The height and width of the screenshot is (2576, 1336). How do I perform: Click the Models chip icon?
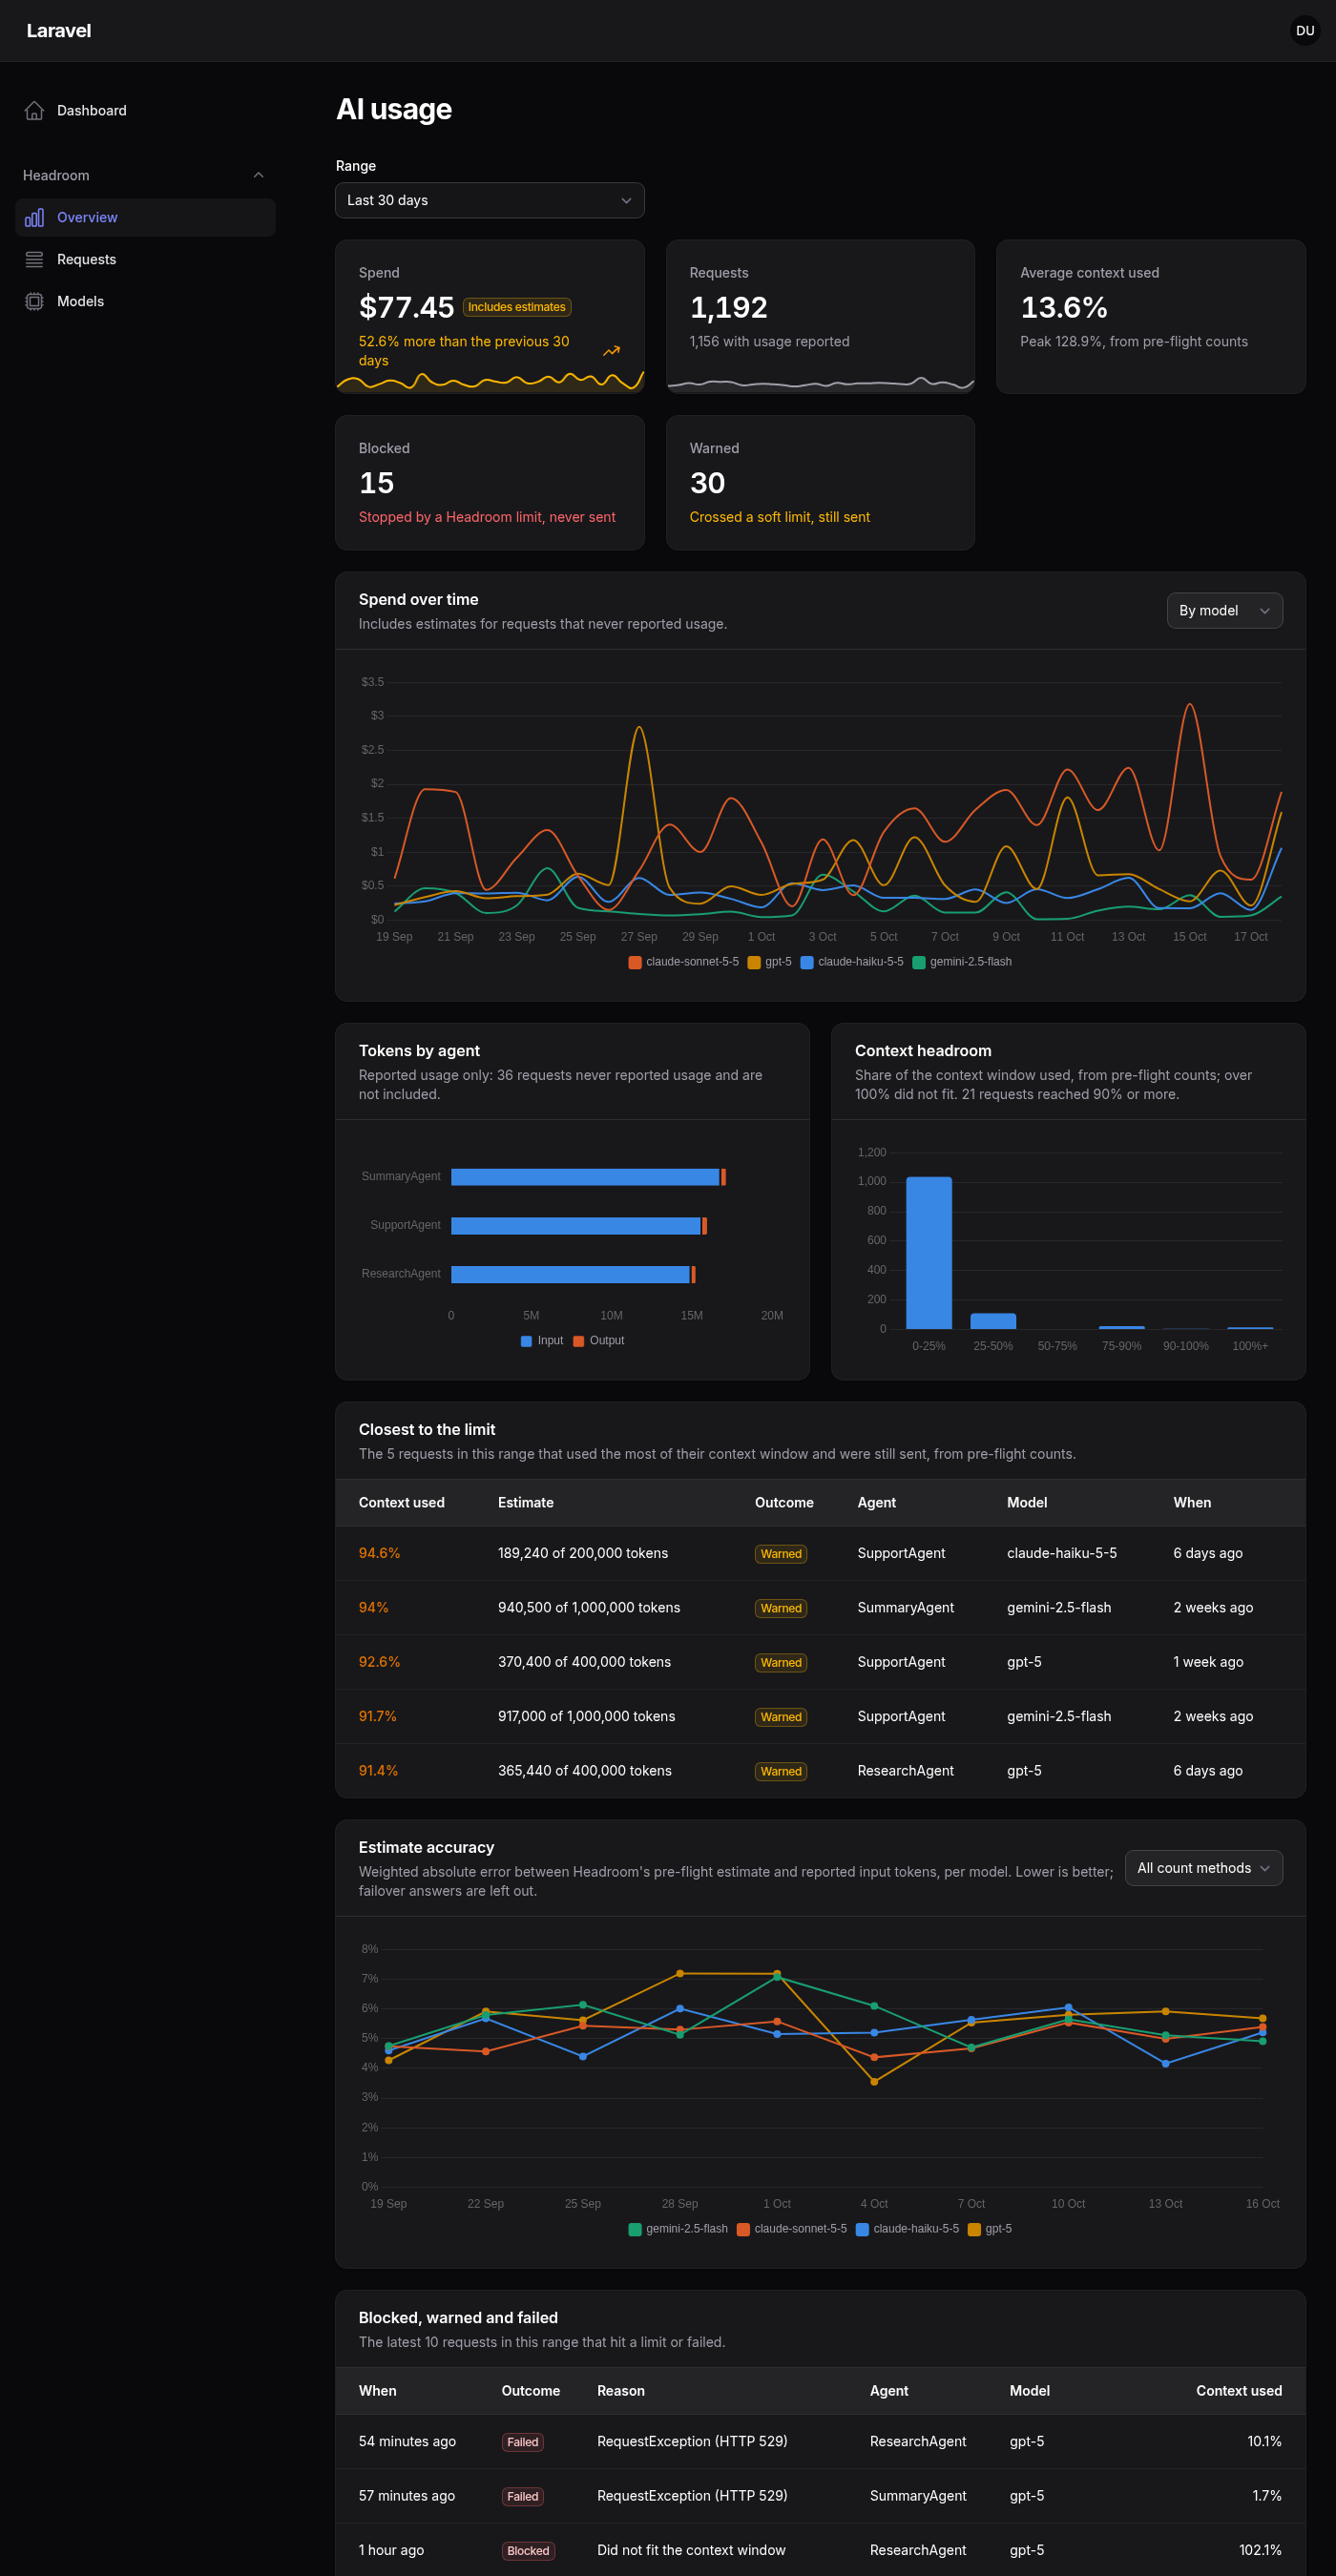(x=34, y=302)
